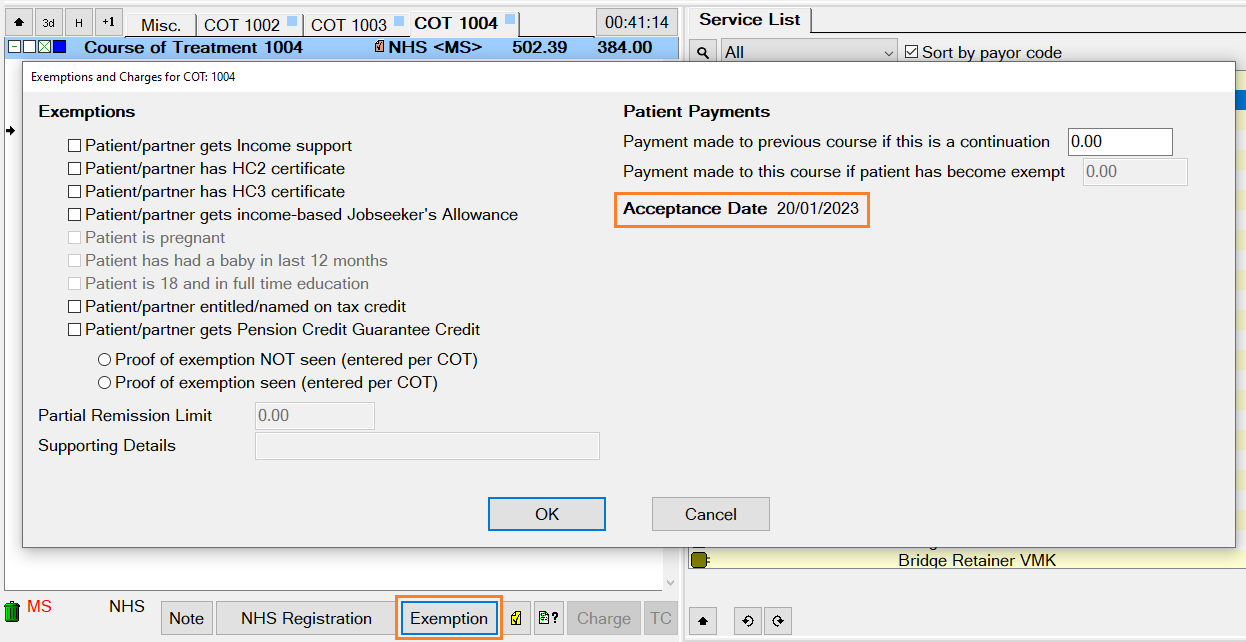Select Proof of exemption seen radio button

pyautogui.click(x=104, y=383)
